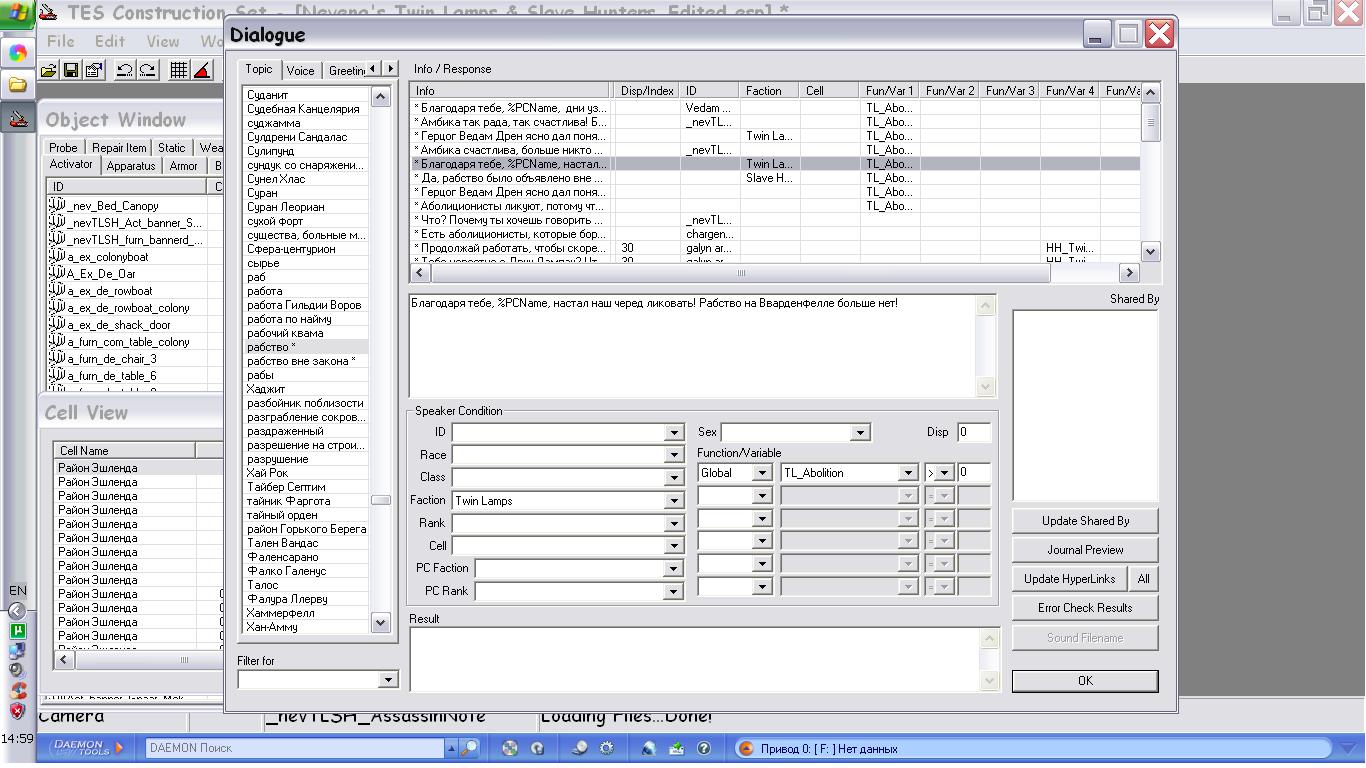1366x768 pixels.
Task: Click the Journal Preview button
Action: [x=1085, y=550]
